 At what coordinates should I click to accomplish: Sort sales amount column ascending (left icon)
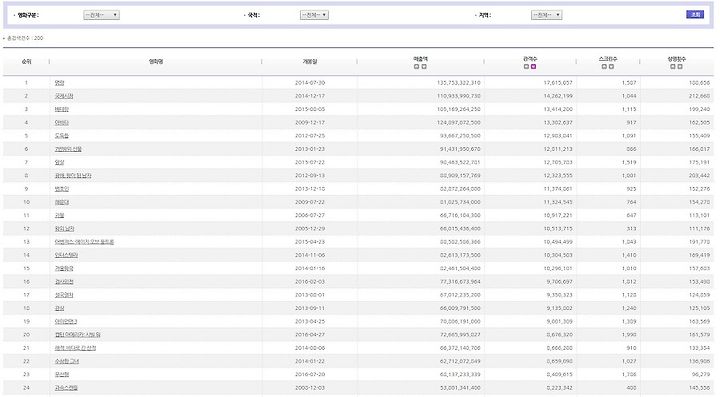point(416,67)
